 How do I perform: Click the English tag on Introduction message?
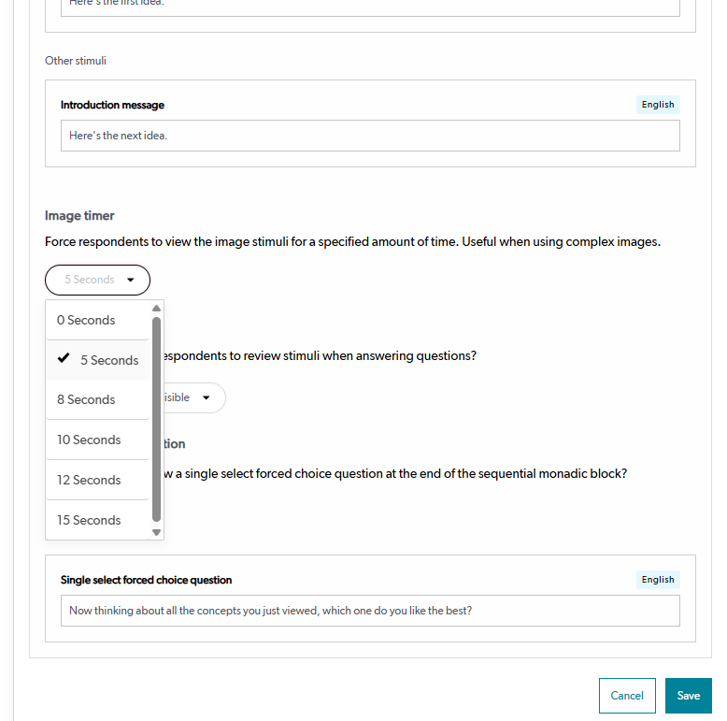(657, 104)
